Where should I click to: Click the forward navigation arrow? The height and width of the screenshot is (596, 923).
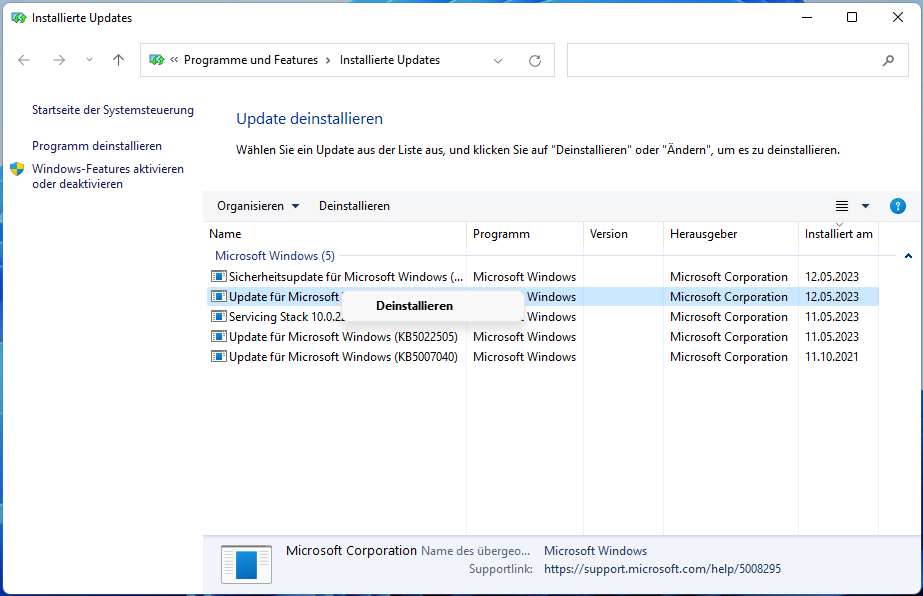[59, 60]
